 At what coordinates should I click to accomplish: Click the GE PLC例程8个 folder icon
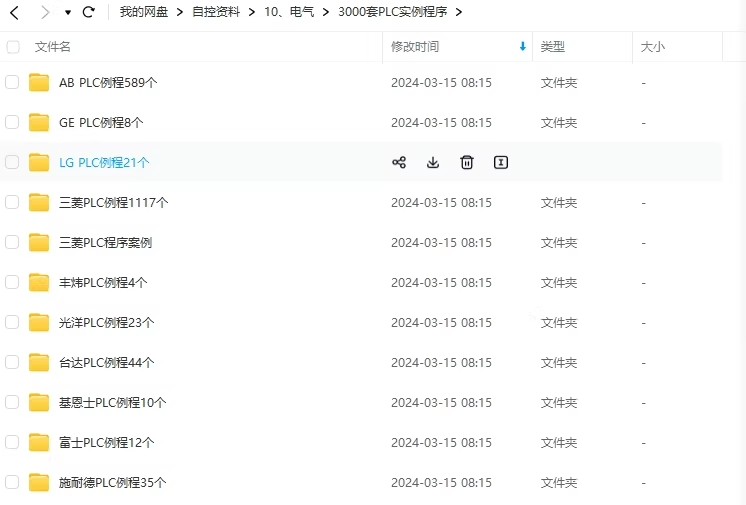coord(39,122)
